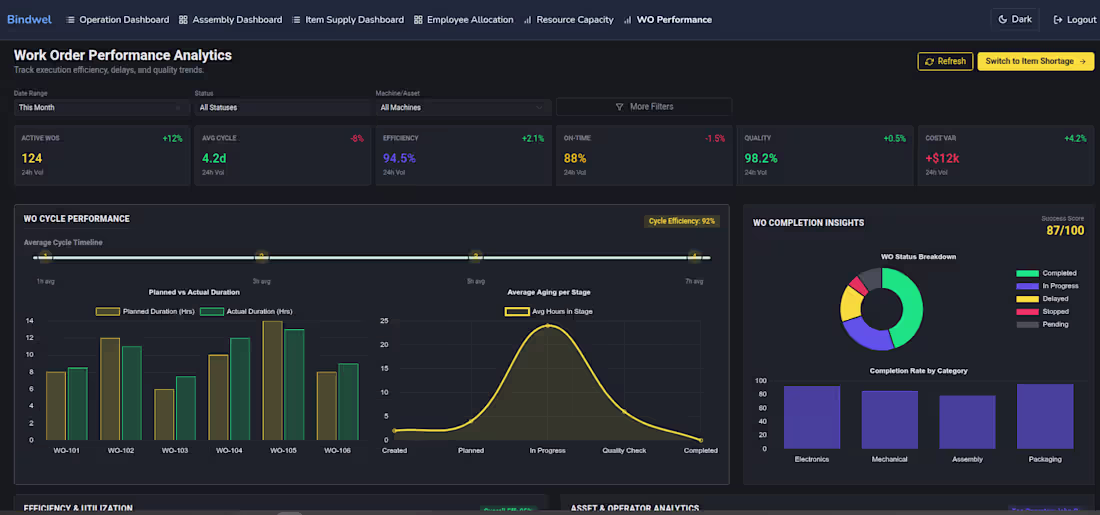Toggle Planned Duration (Hrs) legend series
1100x515 pixels.
pyautogui.click(x=145, y=312)
